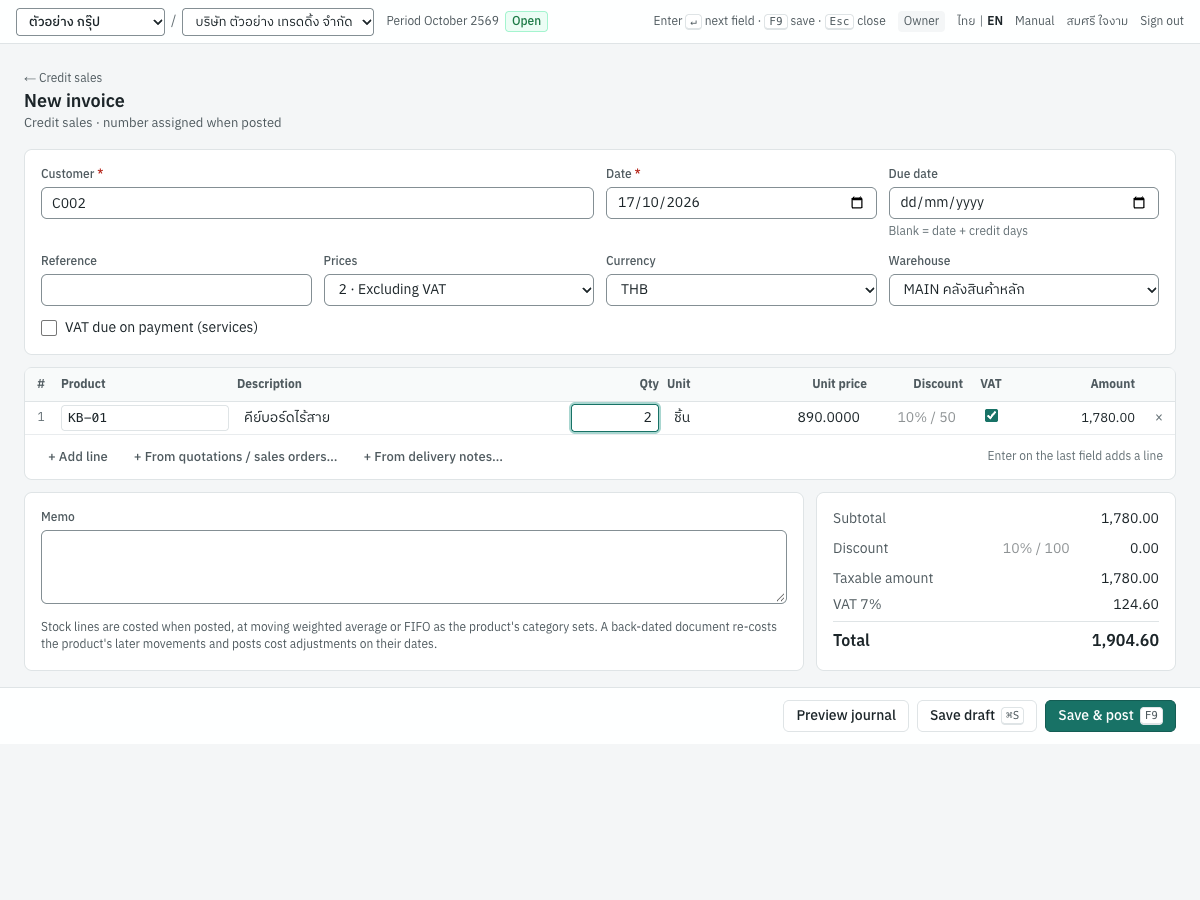Click the Product field KB-01
The image size is (1200, 900).
(145, 418)
